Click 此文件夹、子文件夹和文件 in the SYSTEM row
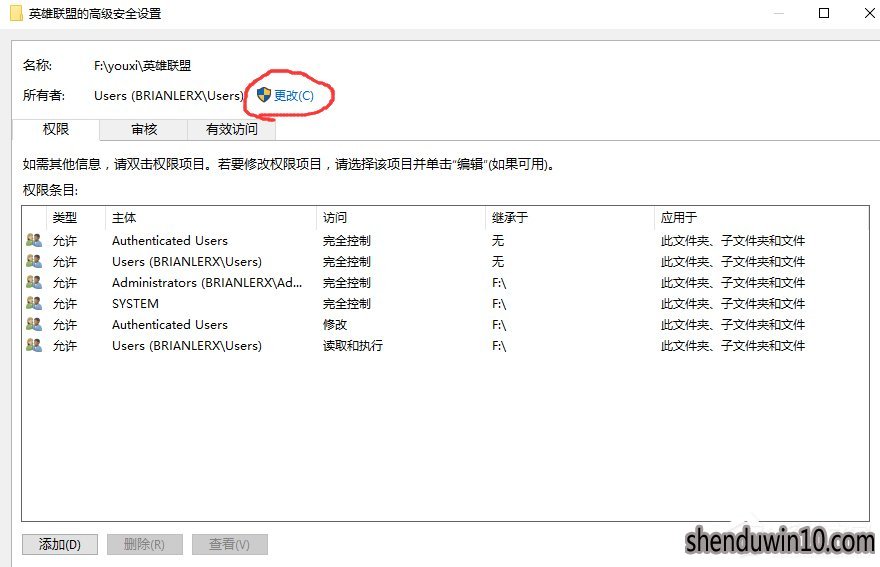The height and width of the screenshot is (567, 880). click(733, 304)
